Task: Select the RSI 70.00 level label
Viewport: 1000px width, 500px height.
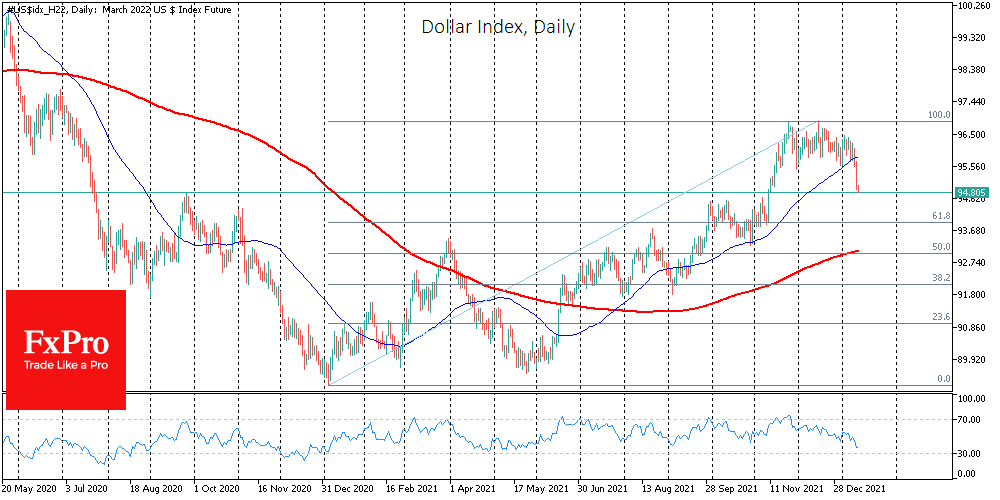Action: pos(972,421)
